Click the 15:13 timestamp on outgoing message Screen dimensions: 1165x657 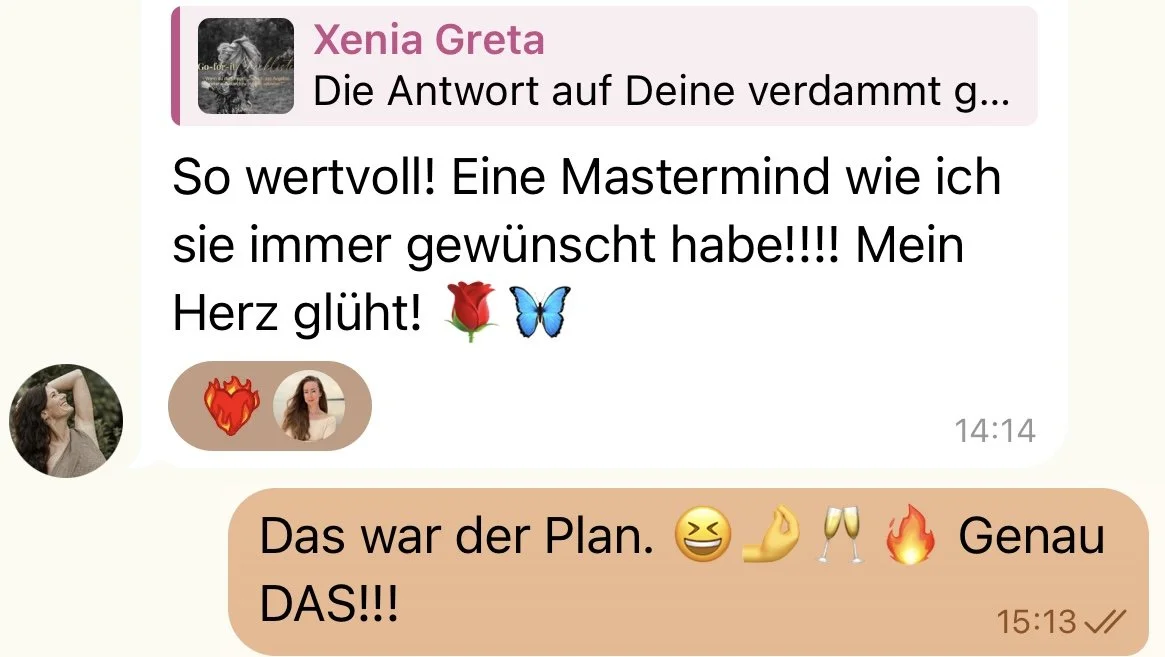click(1036, 621)
